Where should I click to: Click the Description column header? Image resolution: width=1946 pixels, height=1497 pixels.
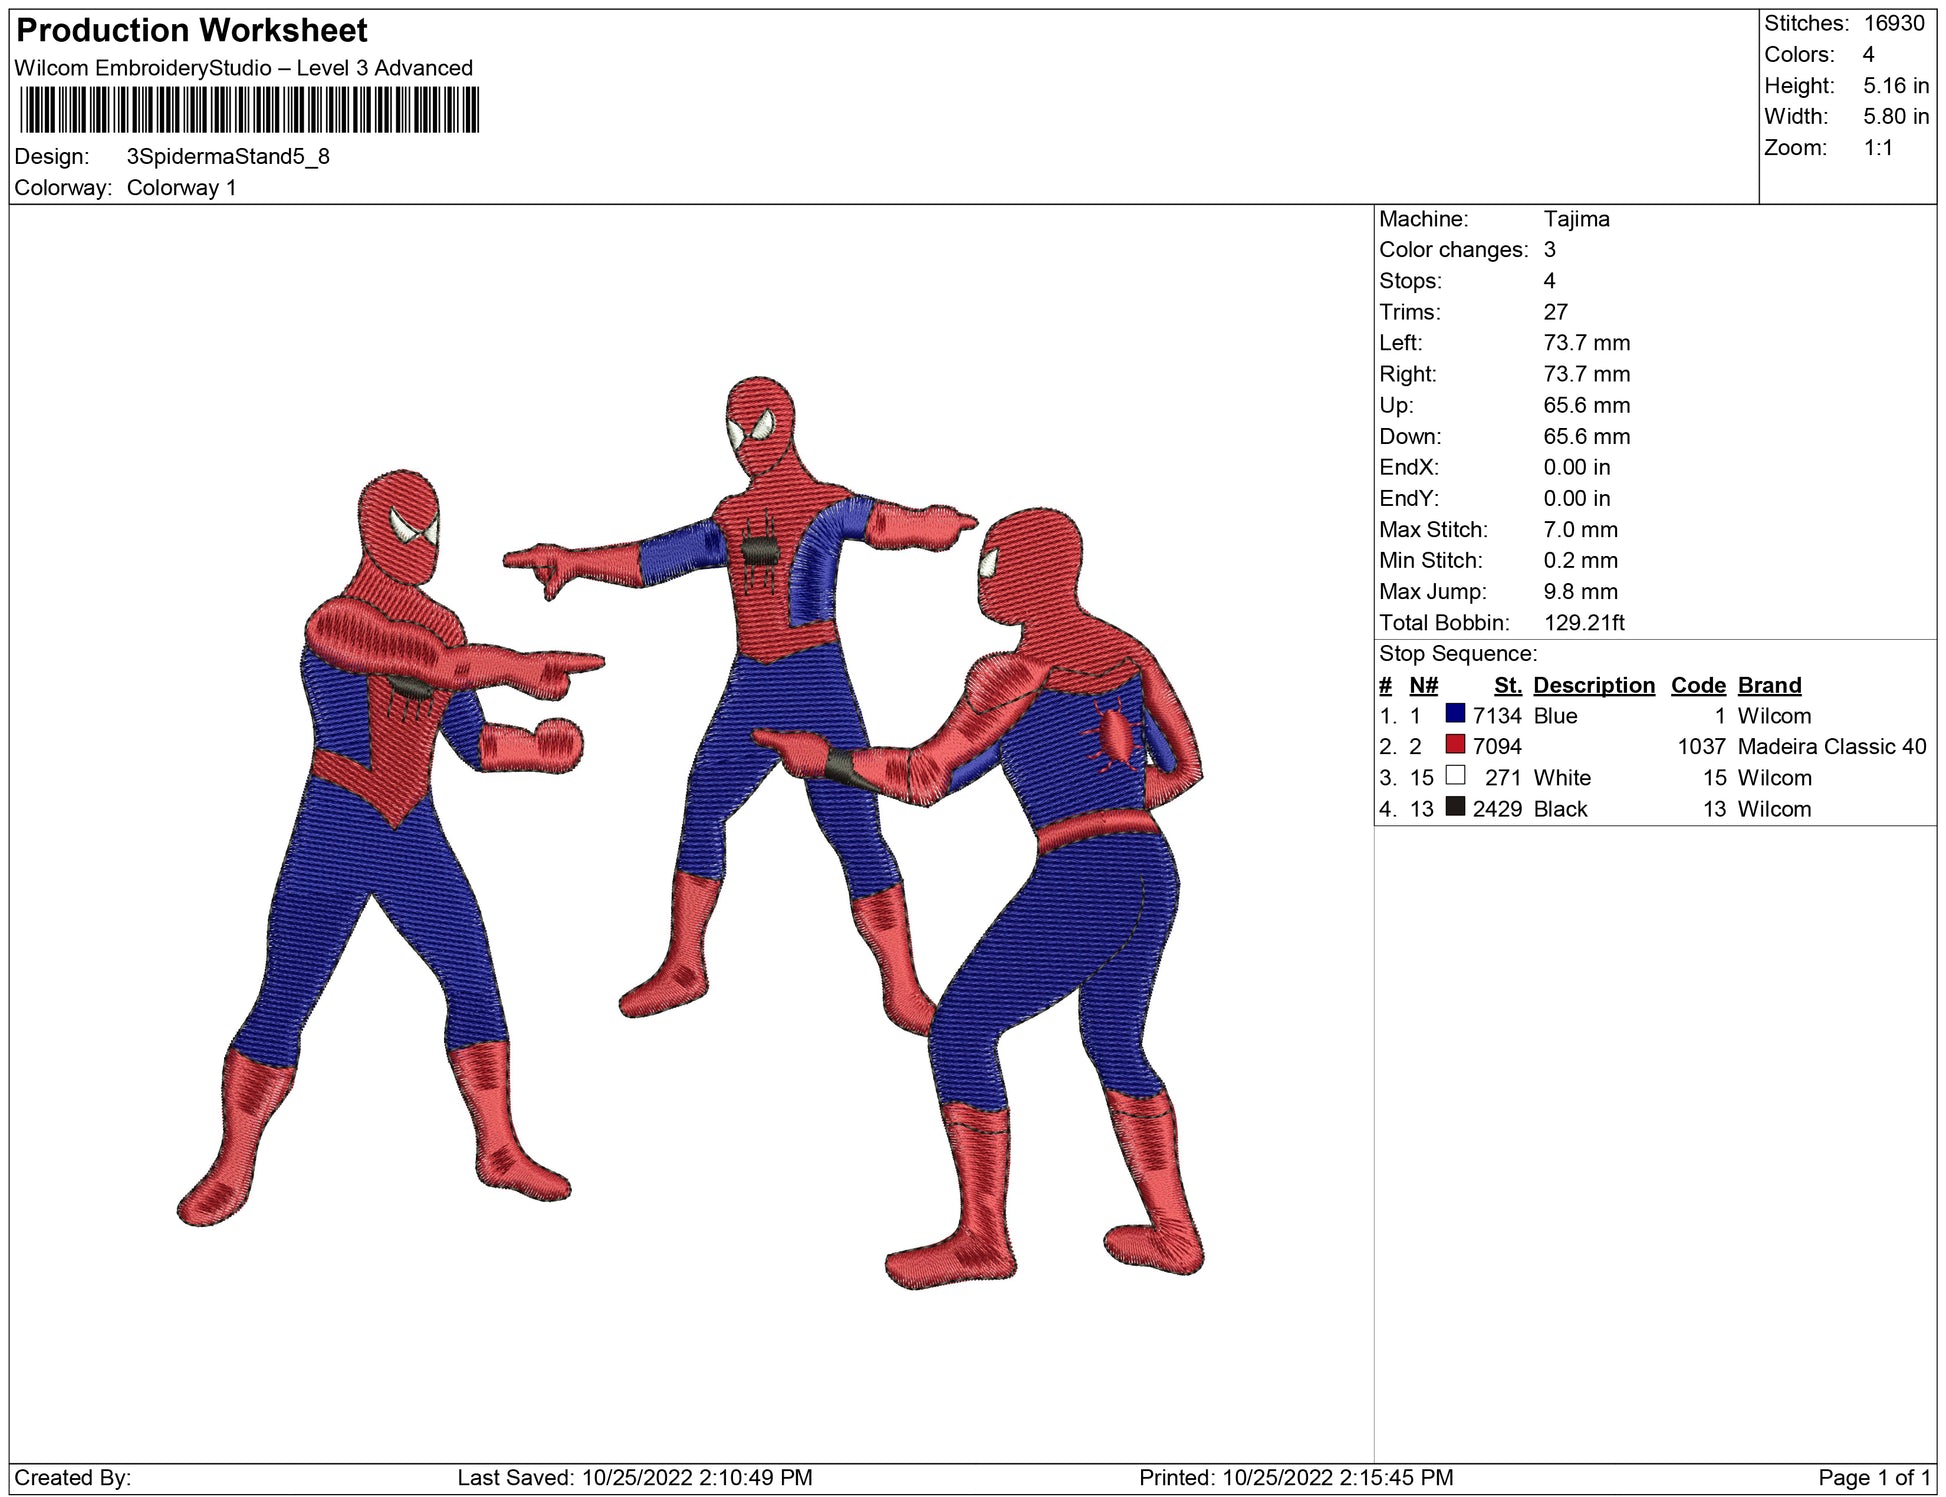[1593, 685]
